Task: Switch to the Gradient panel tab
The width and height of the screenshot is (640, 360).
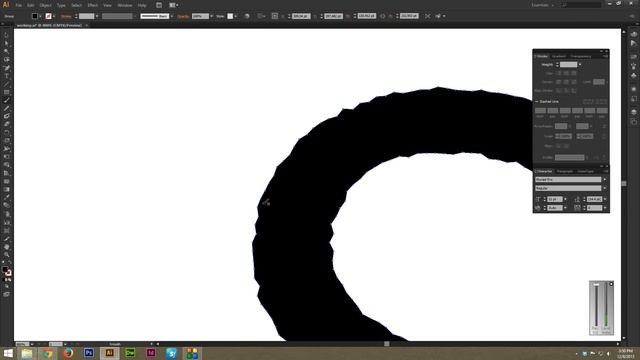Action: point(559,56)
